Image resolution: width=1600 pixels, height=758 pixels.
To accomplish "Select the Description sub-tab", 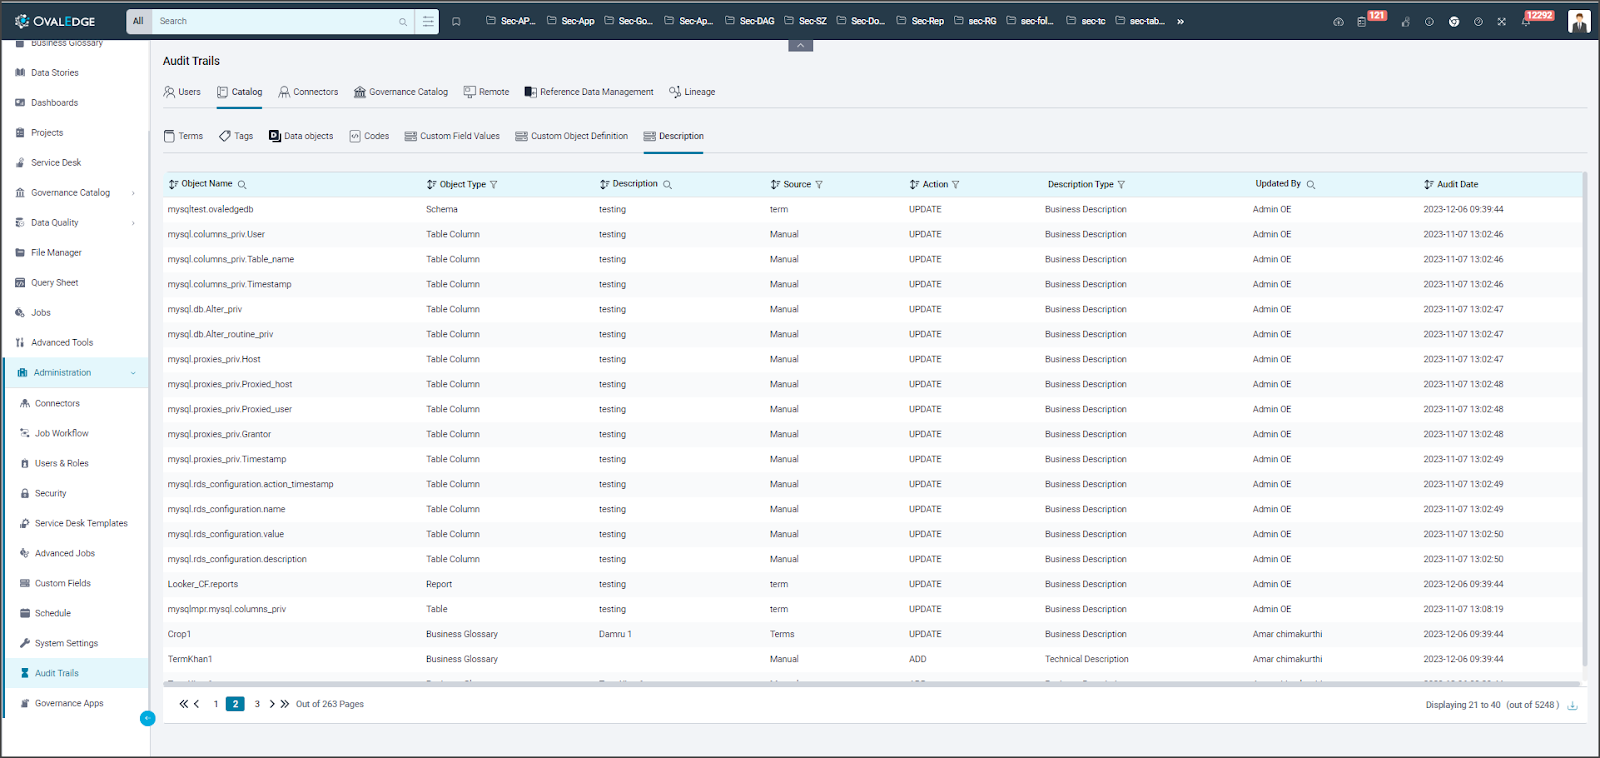I will coord(674,136).
